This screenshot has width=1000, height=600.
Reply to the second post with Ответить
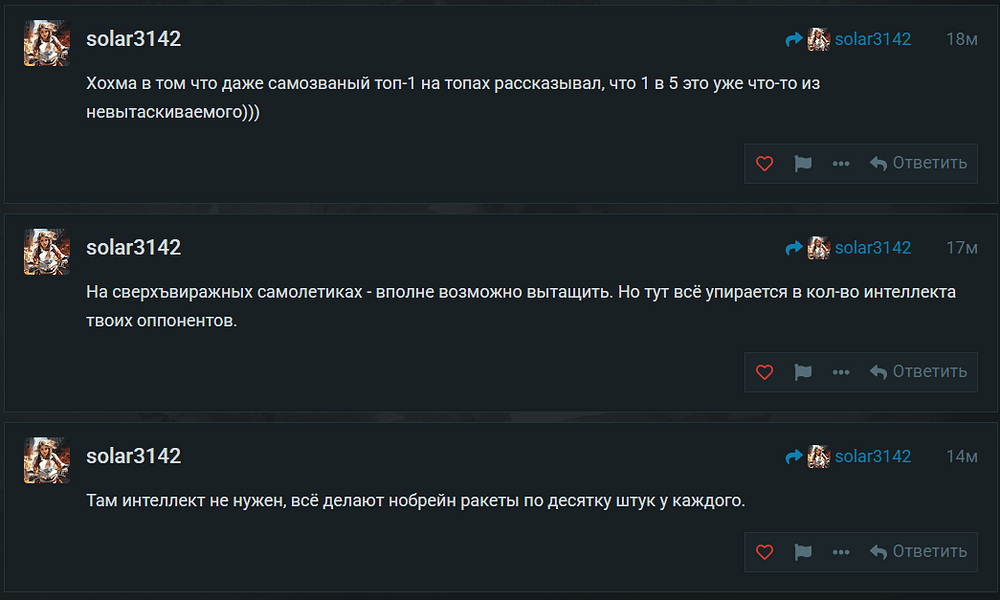918,371
